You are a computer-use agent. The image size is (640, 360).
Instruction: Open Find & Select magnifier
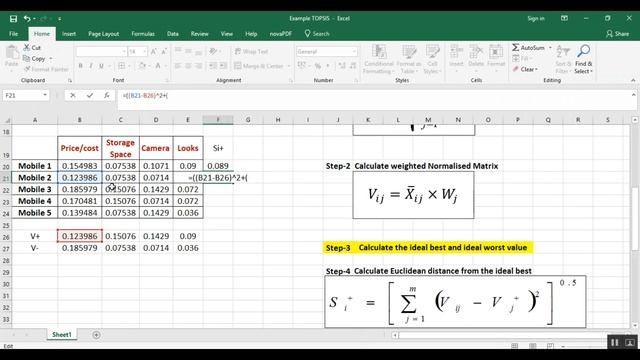click(x=584, y=60)
